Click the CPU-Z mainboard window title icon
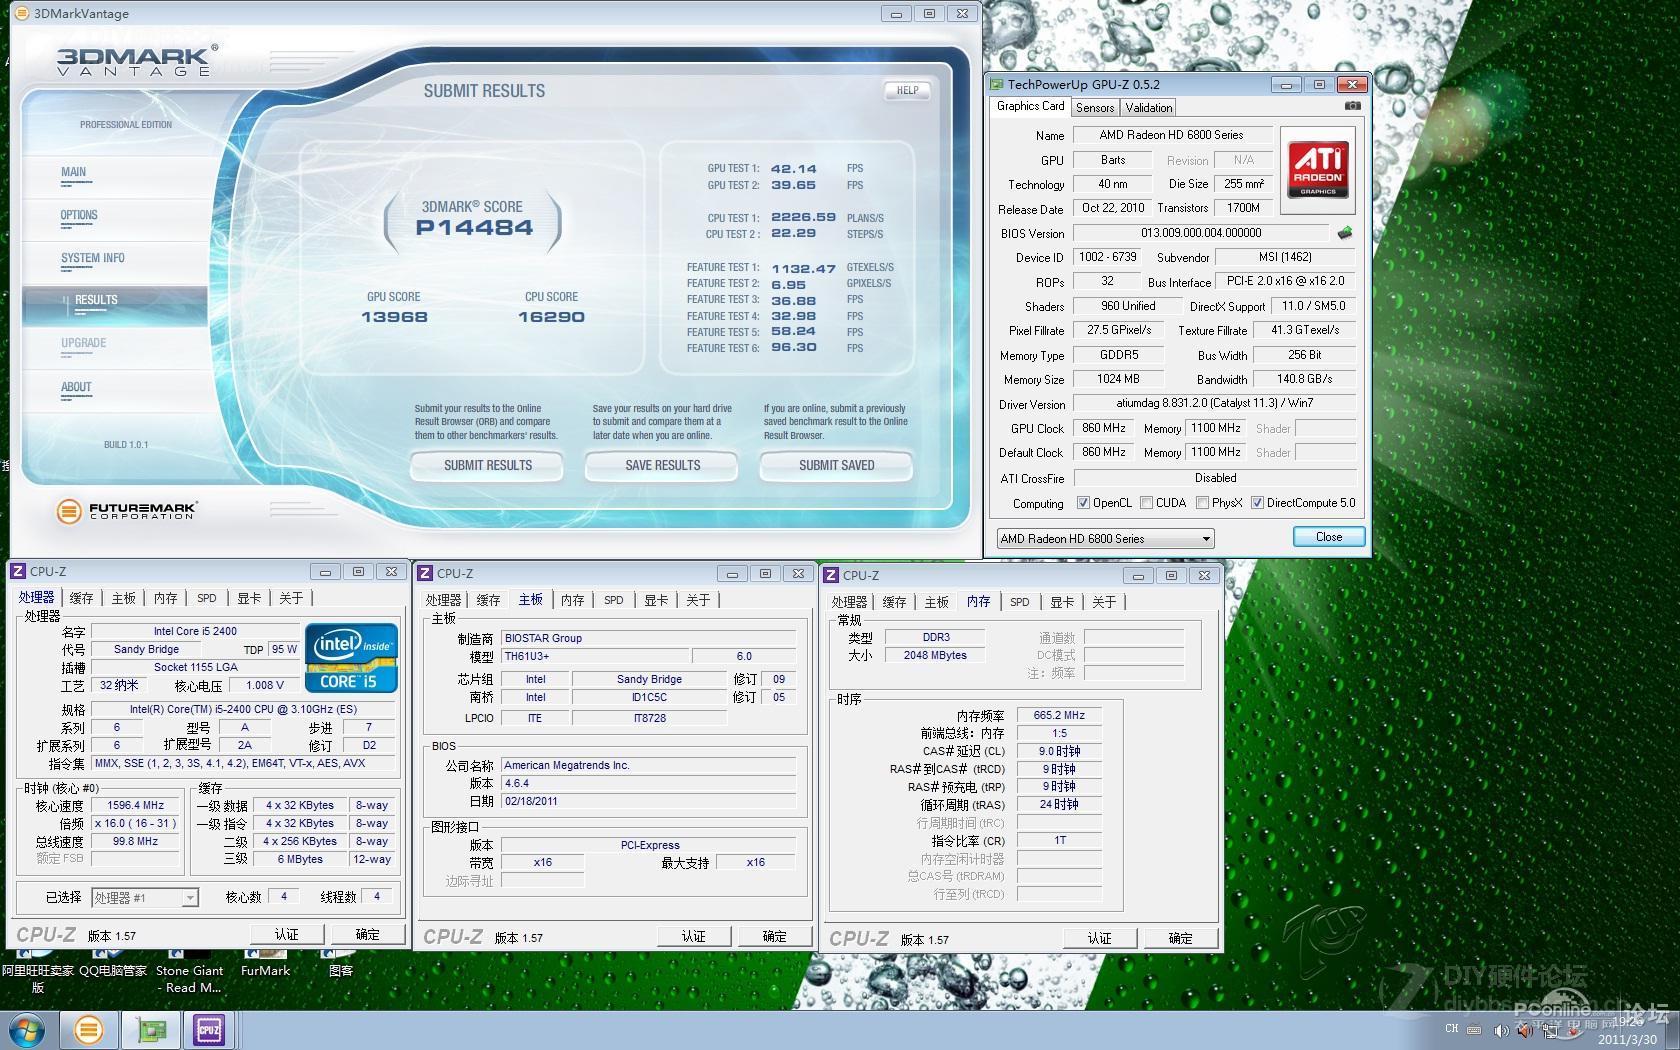Image resolution: width=1680 pixels, height=1050 pixels. [x=425, y=573]
